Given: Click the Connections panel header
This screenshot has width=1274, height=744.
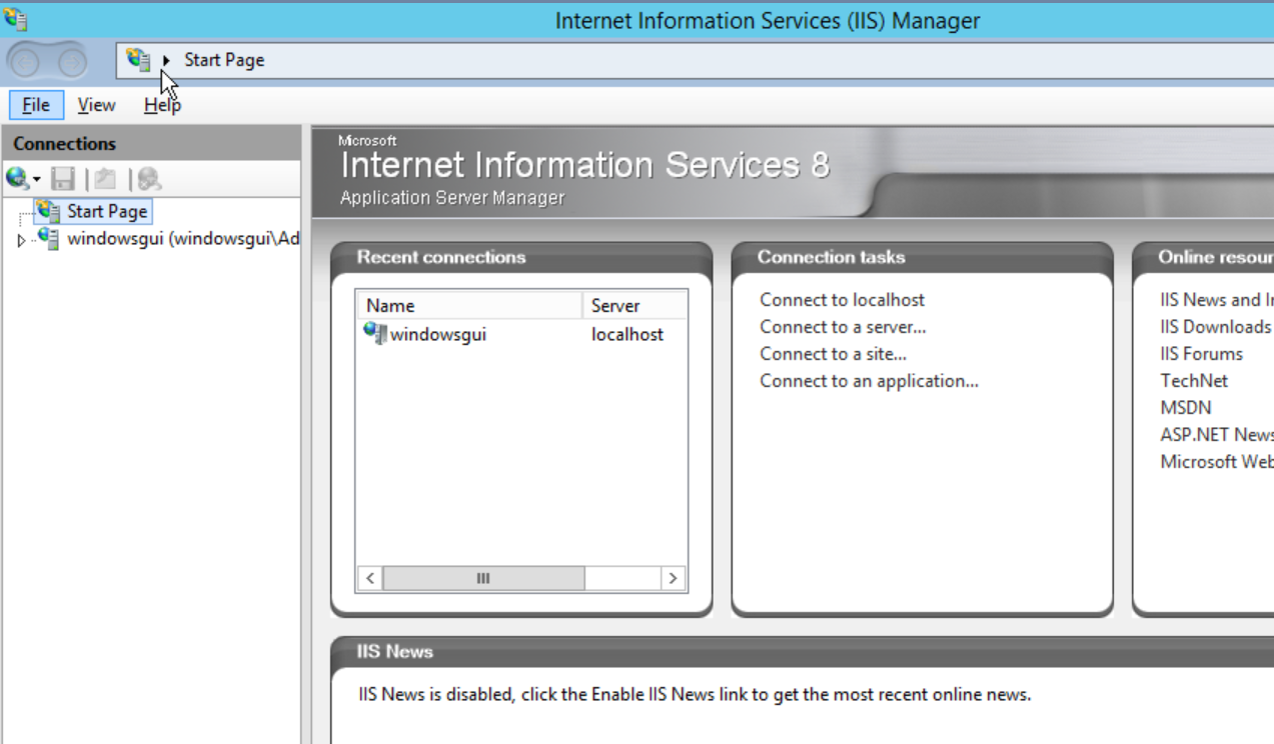Looking at the screenshot, I should pos(151,143).
